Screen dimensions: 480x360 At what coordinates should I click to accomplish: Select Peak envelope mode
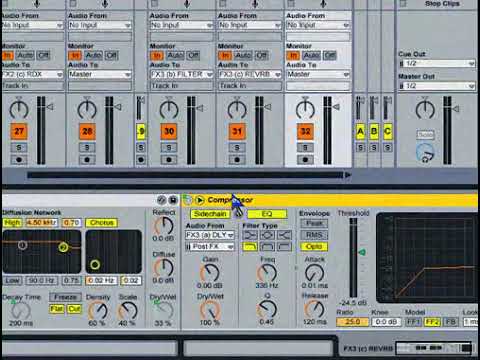(x=314, y=223)
